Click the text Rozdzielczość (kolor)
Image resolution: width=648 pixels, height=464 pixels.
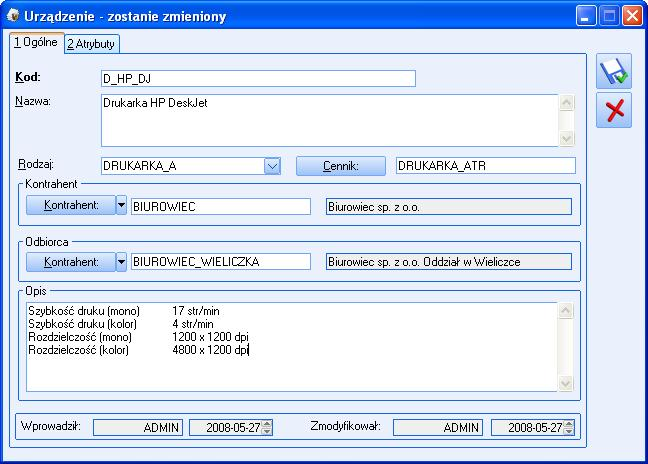click(79, 350)
